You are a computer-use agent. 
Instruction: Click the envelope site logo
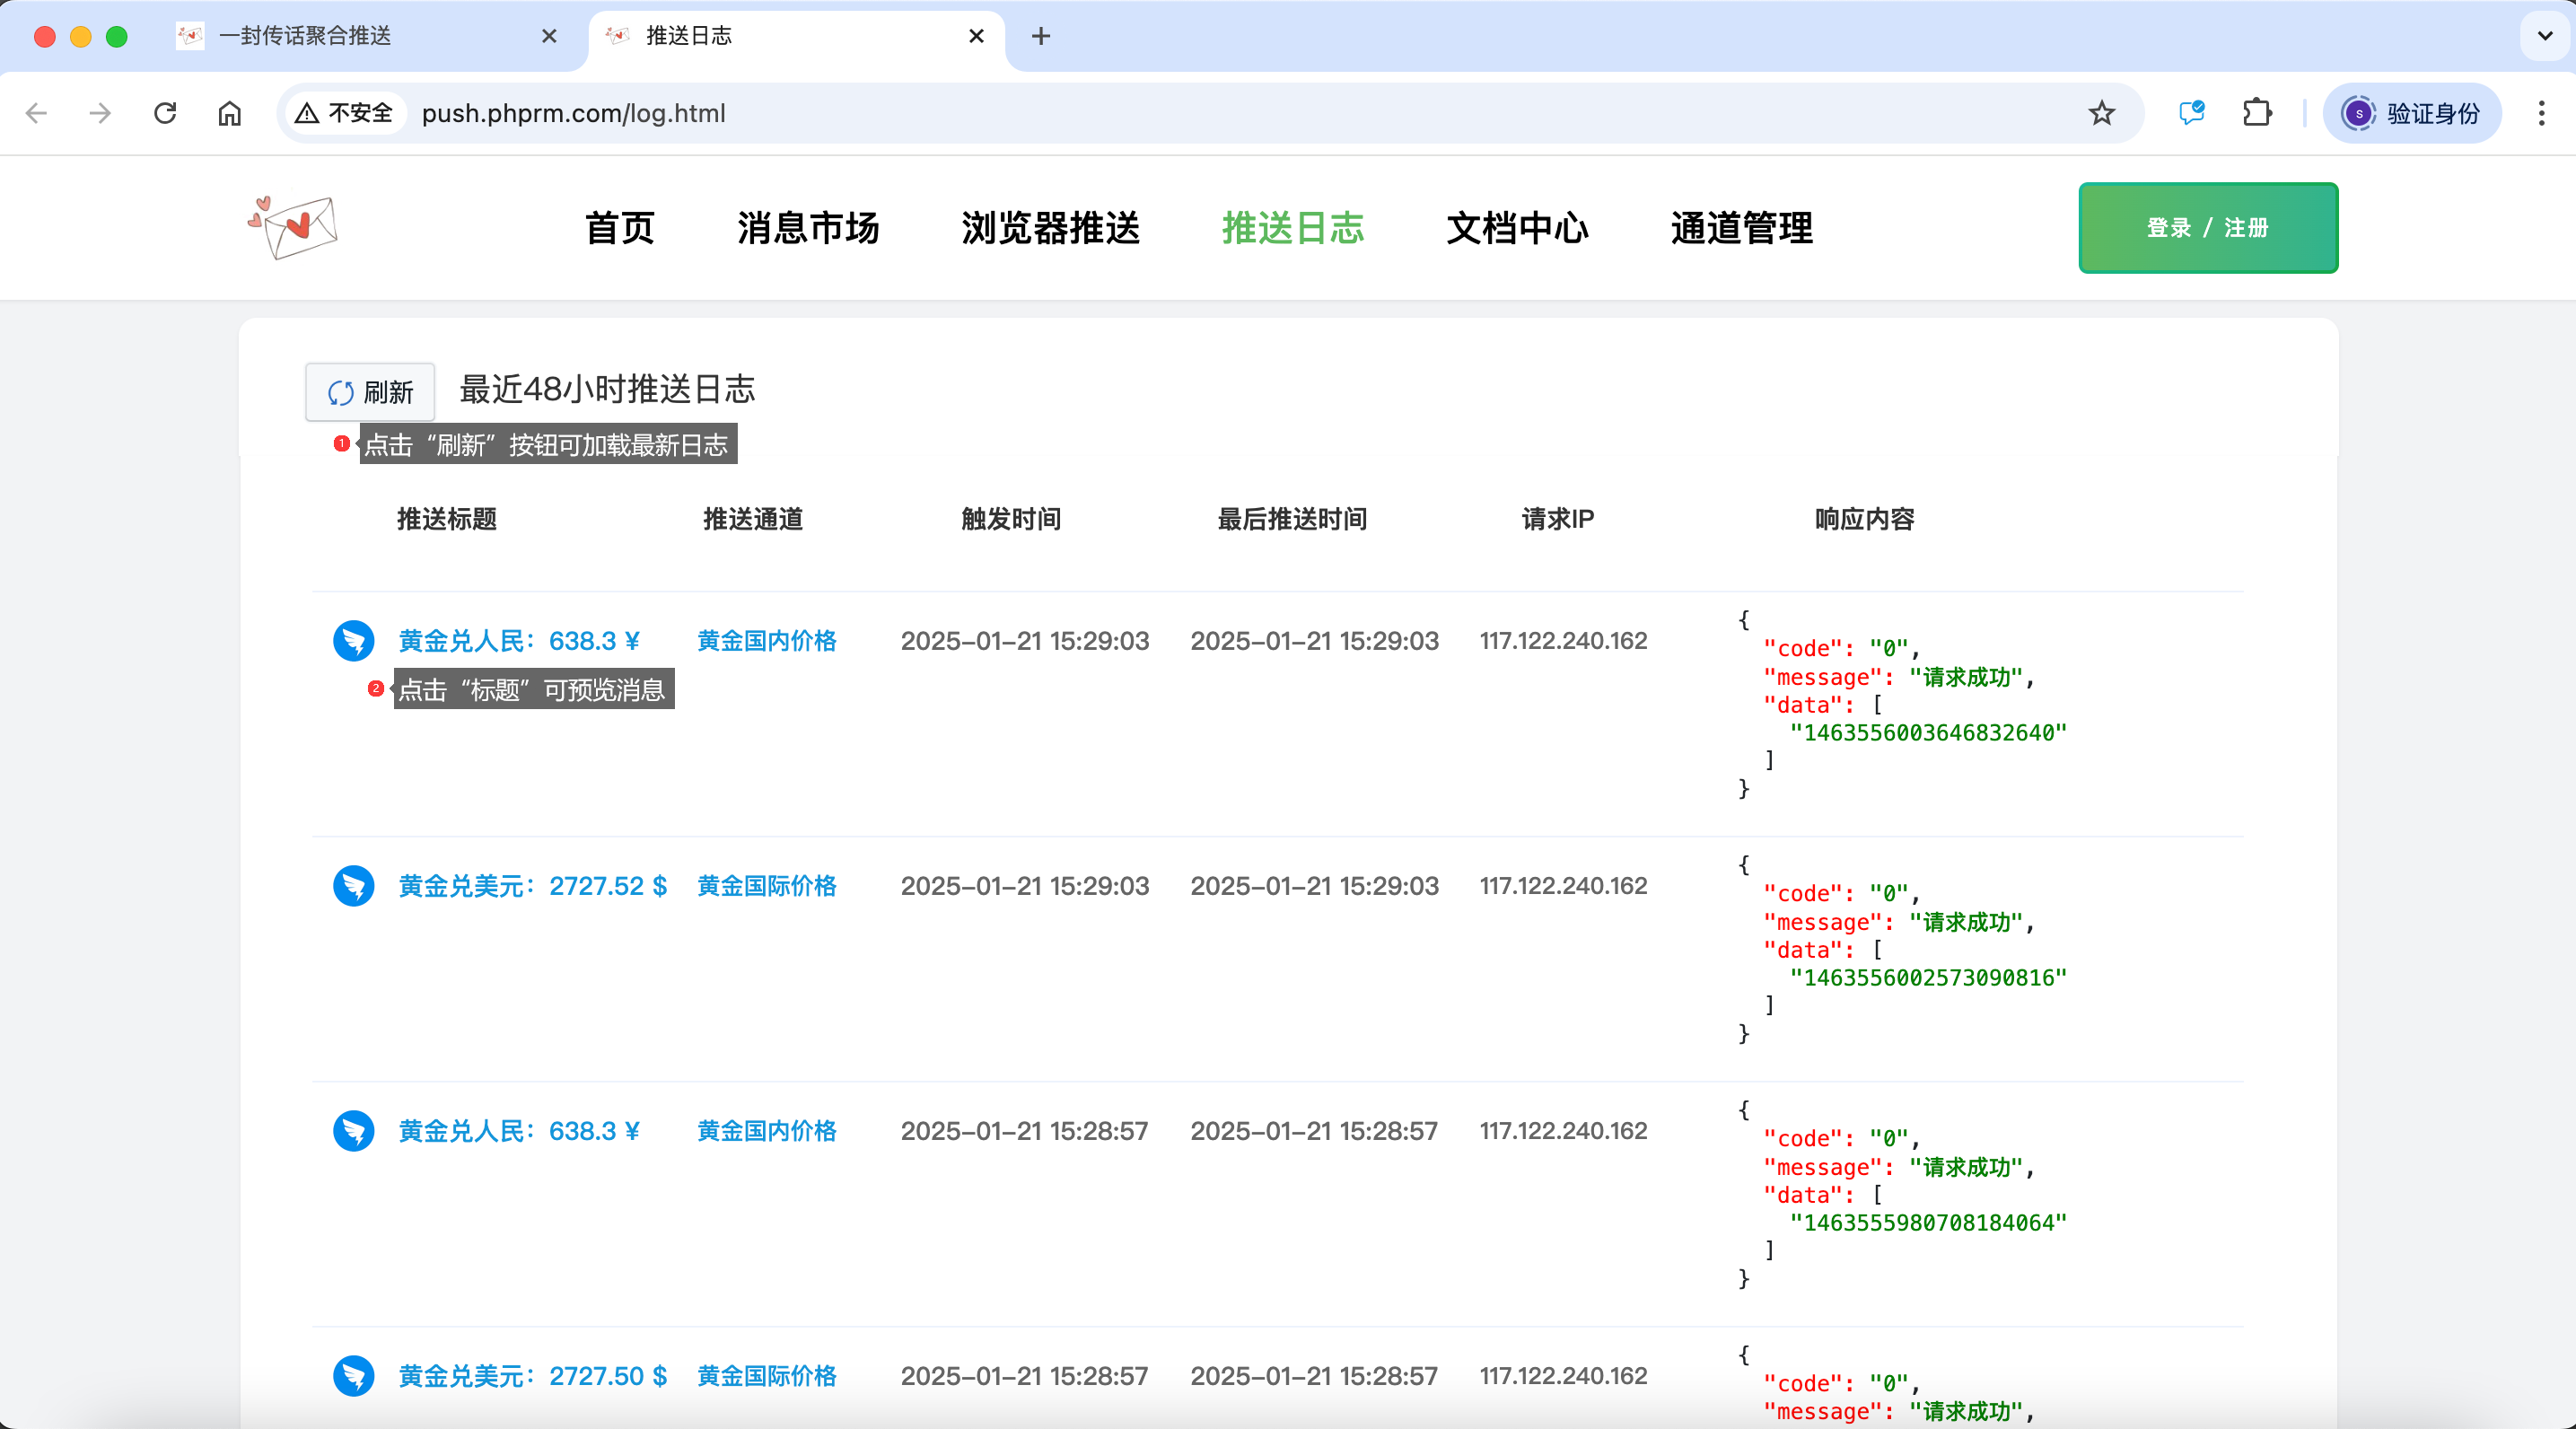(x=292, y=227)
